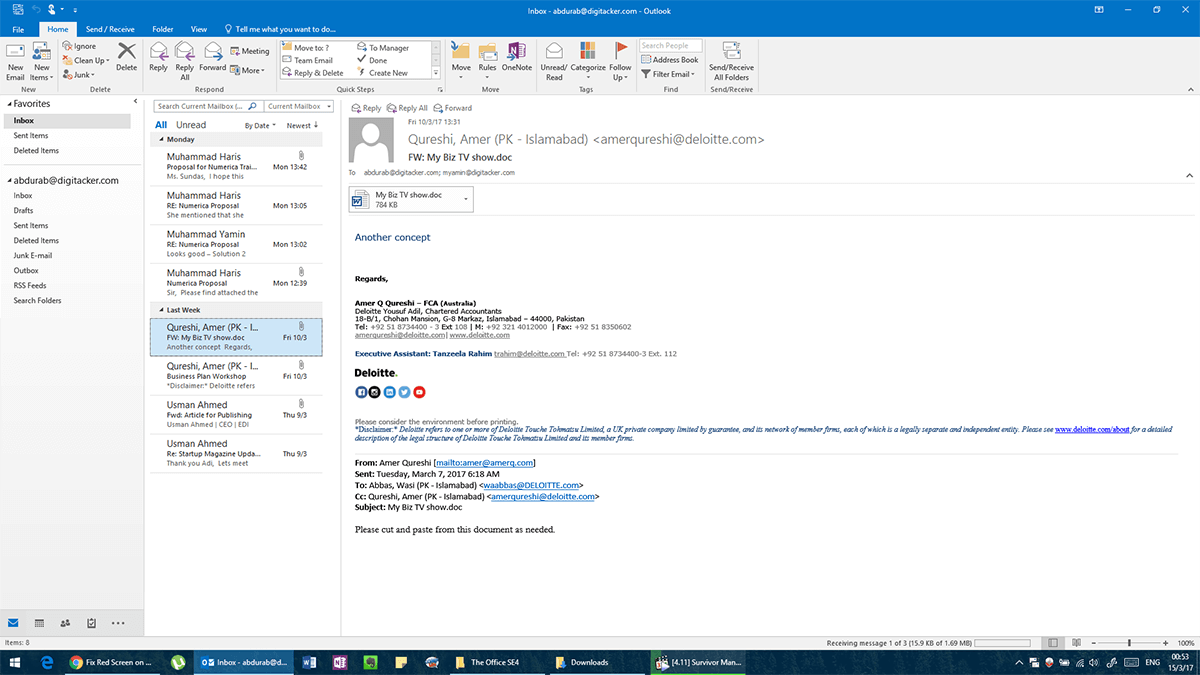Open Deloitte Facebook icon in signature

(362, 392)
